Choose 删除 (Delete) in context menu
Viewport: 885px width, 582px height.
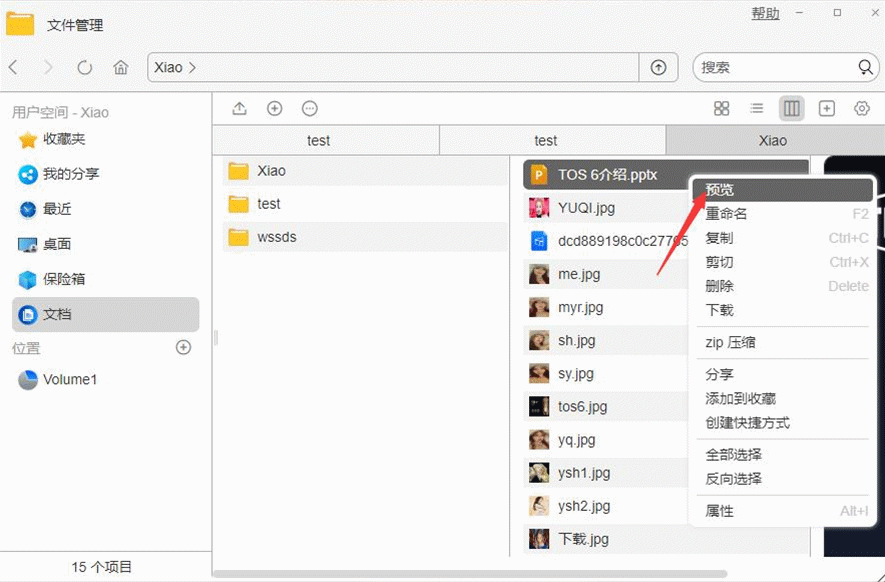[x=782, y=286]
